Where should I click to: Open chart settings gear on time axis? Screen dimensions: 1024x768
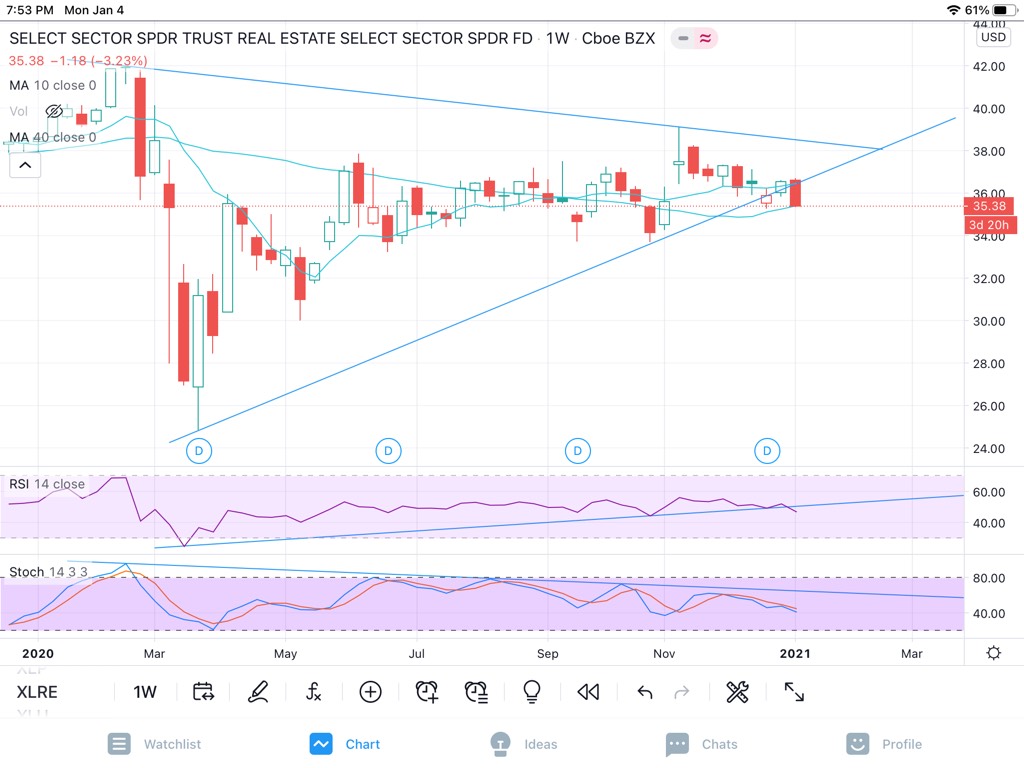pos(993,652)
